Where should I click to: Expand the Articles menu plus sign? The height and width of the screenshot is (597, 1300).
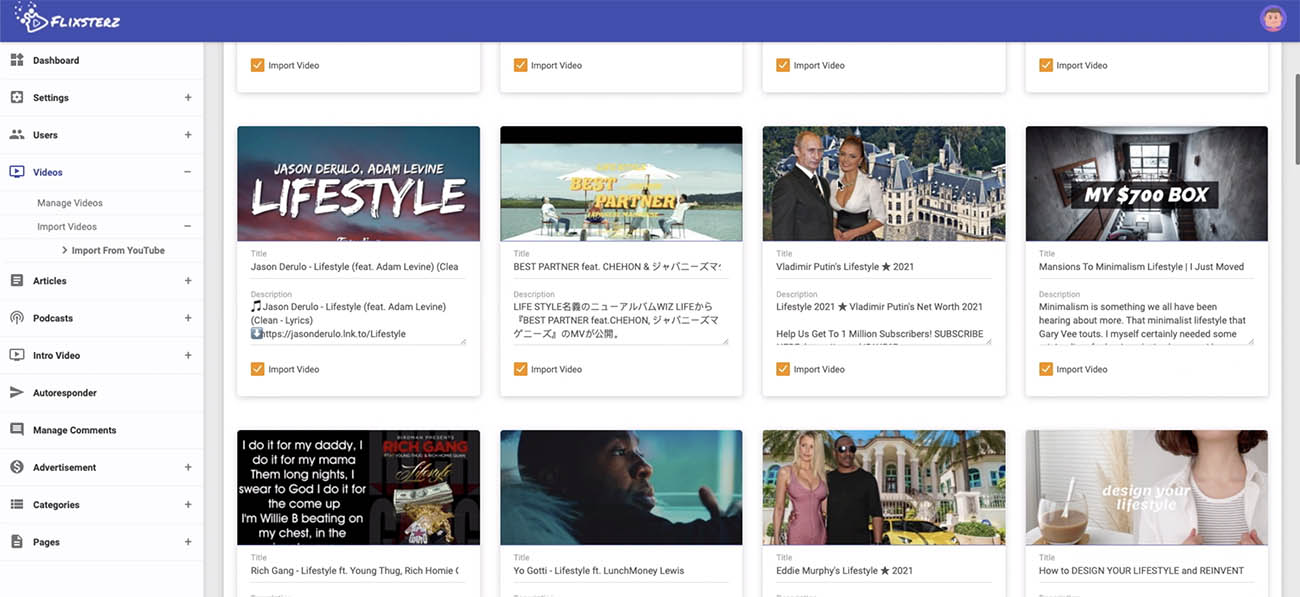[x=188, y=281]
